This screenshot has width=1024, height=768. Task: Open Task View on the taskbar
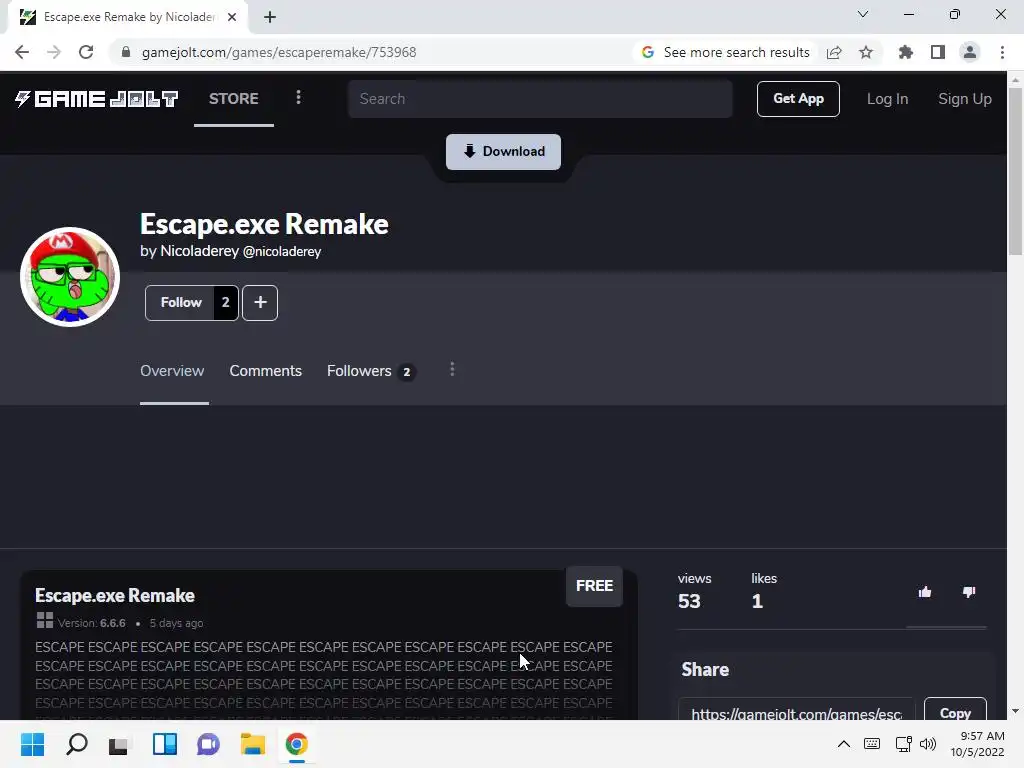120,744
